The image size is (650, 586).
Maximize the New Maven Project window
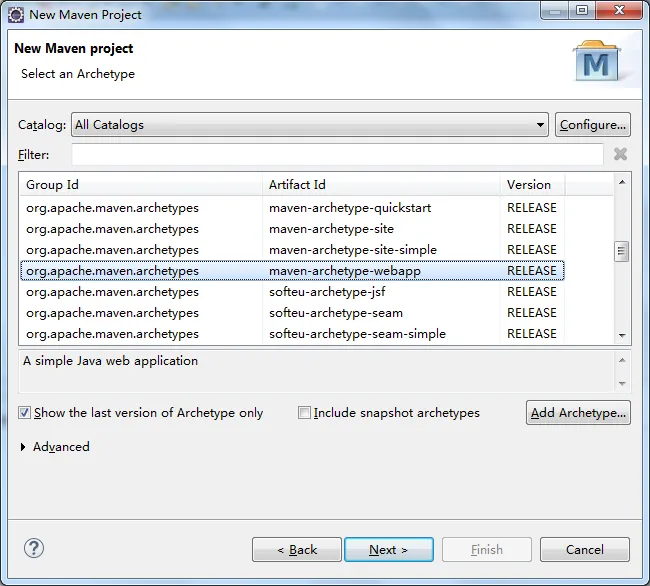(x=582, y=10)
